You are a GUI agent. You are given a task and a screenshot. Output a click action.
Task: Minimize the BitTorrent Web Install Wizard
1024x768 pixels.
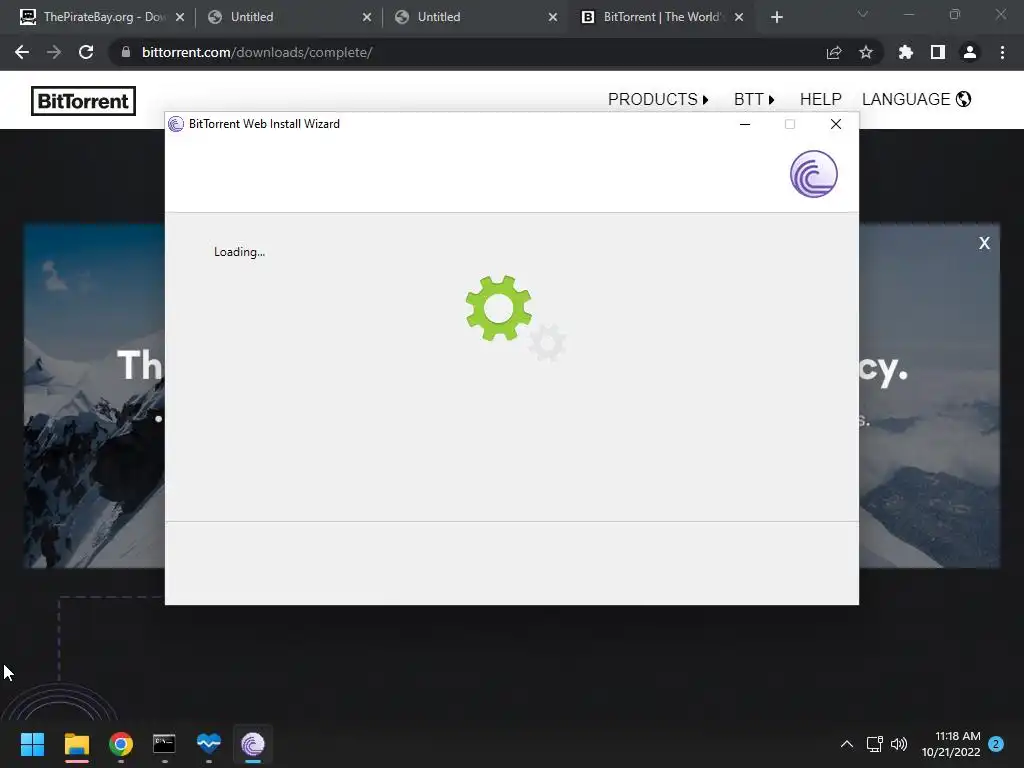click(744, 124)
